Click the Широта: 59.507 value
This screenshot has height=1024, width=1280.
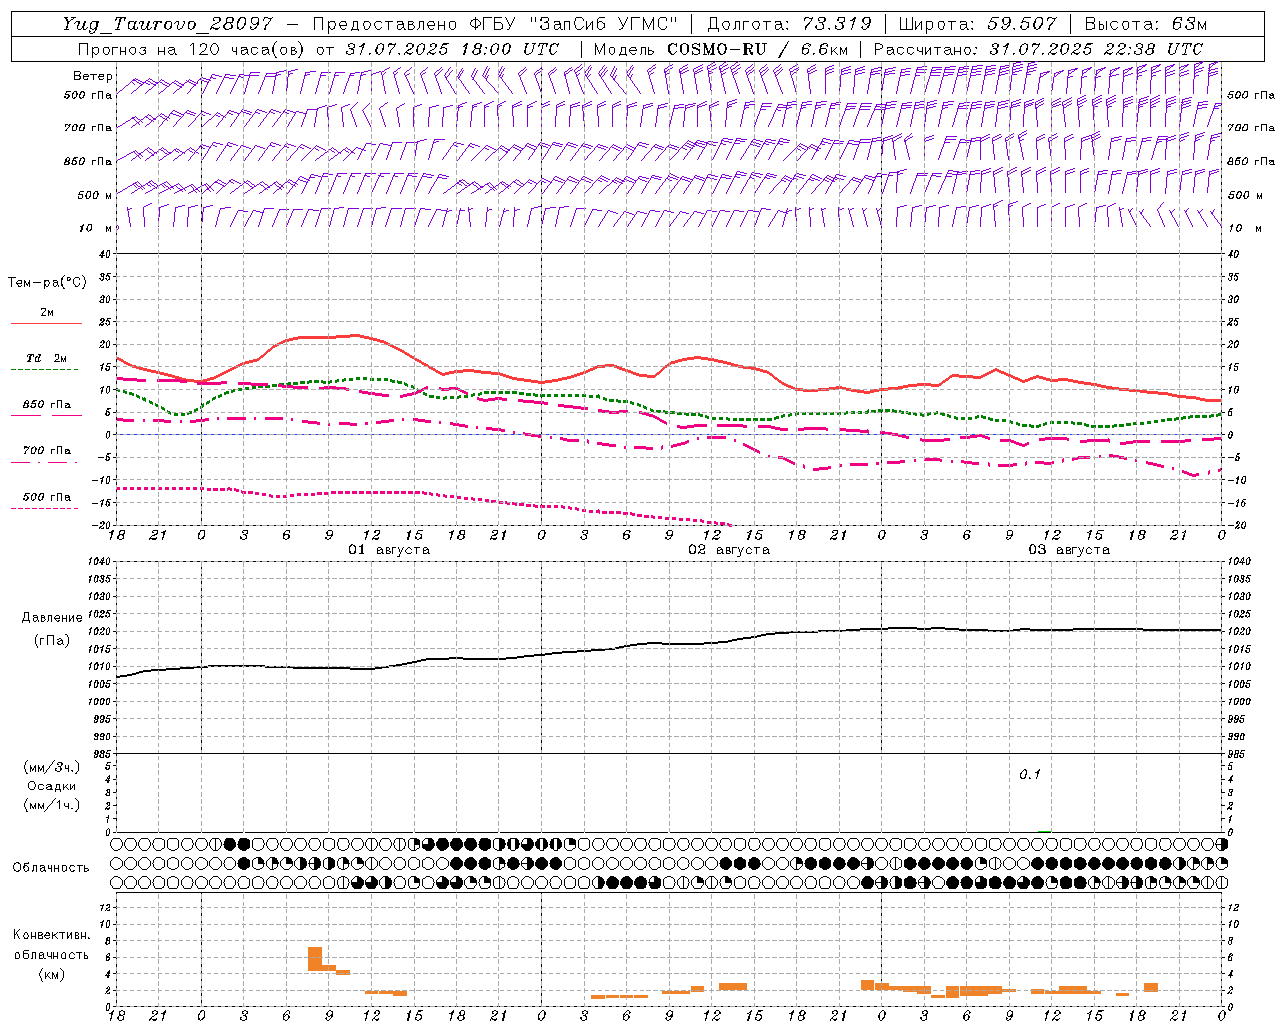(977, 24)
